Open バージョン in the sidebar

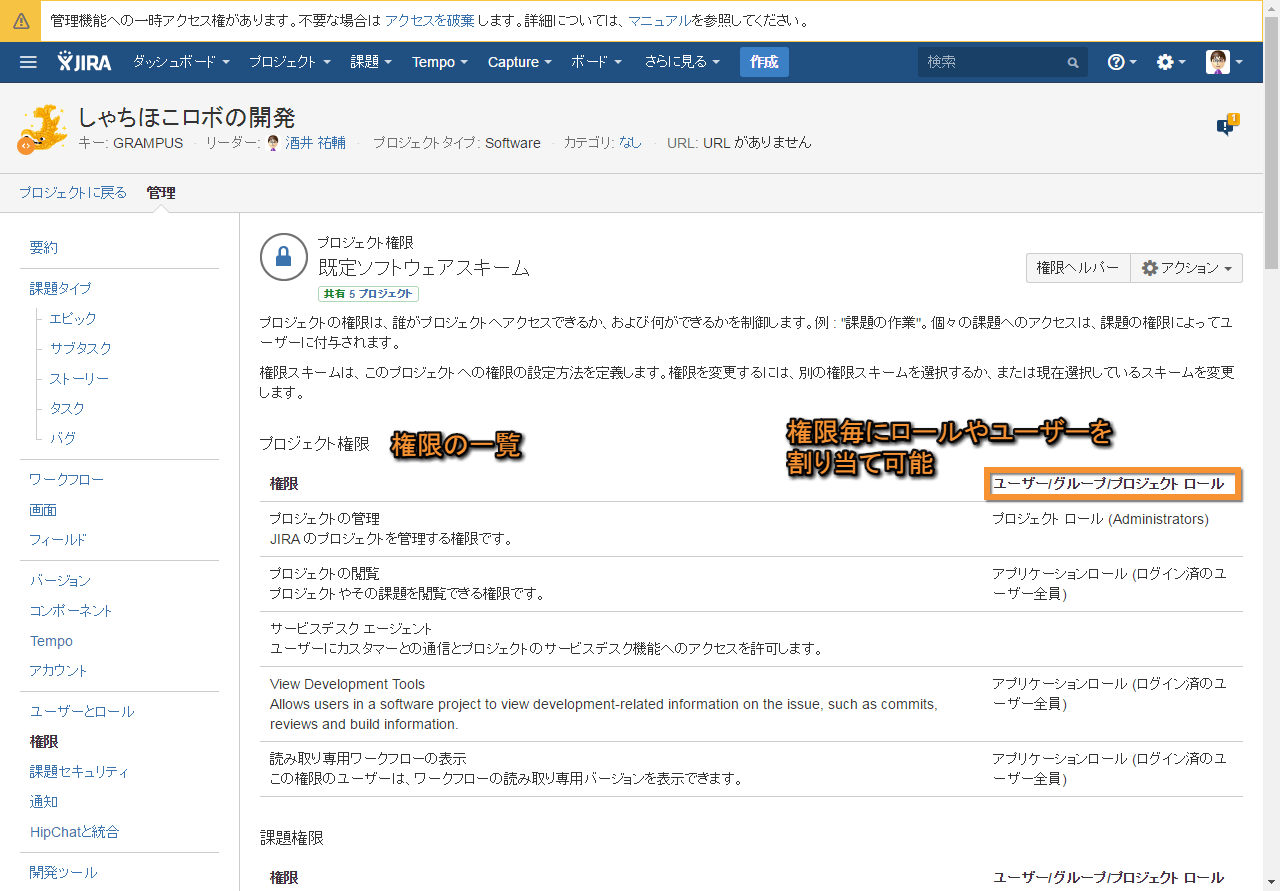click(x=60, y=581)
